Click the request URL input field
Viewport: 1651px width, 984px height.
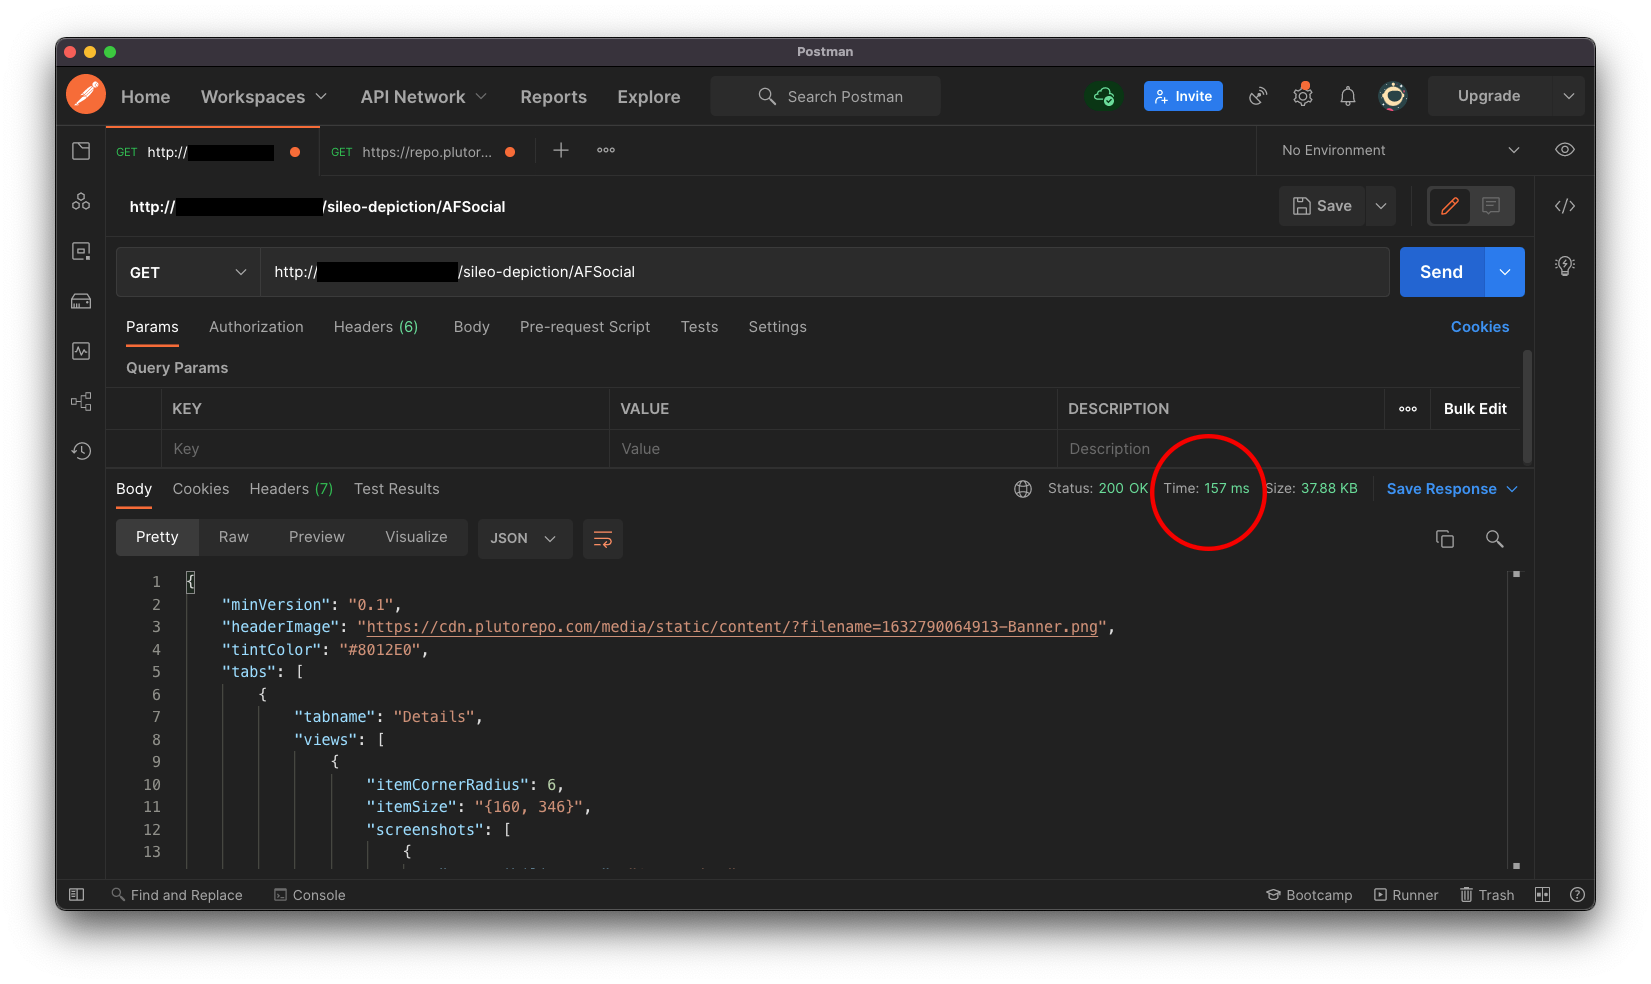tap(825, 272)
